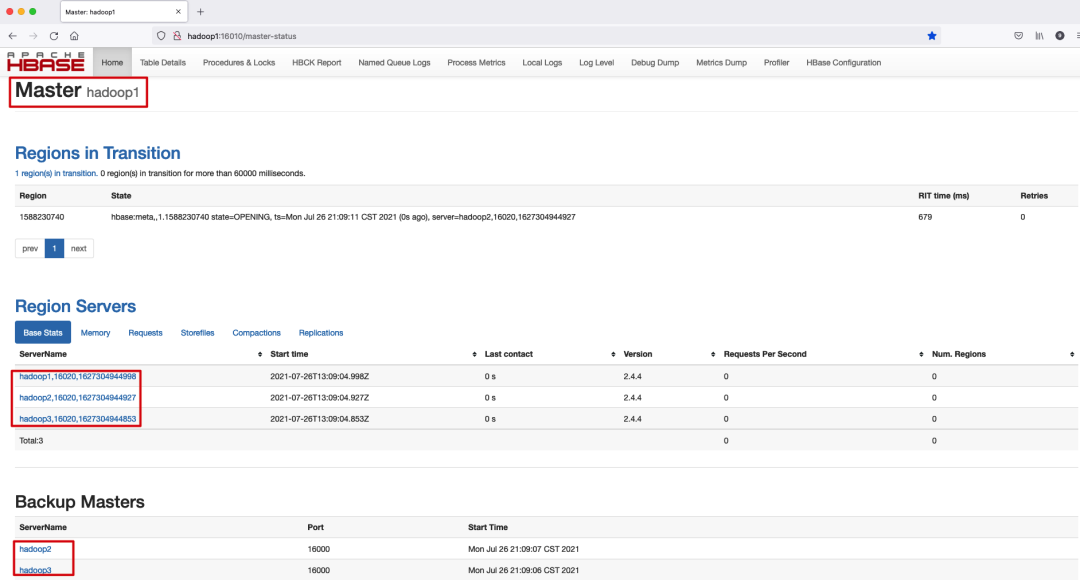
Task: Open Process Metrics page
Action: [476, 63]
